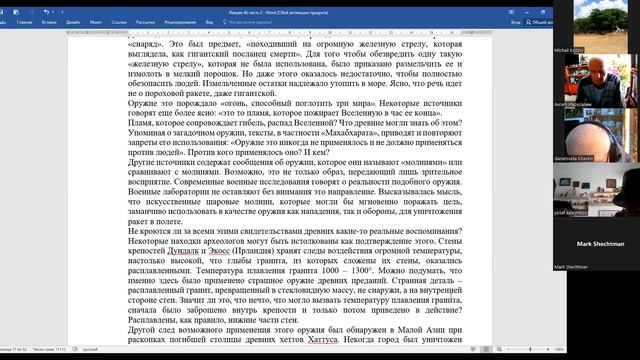Select video thumbnail of man in dark sweater
This screenshot has width=640, height=360.
596,81
